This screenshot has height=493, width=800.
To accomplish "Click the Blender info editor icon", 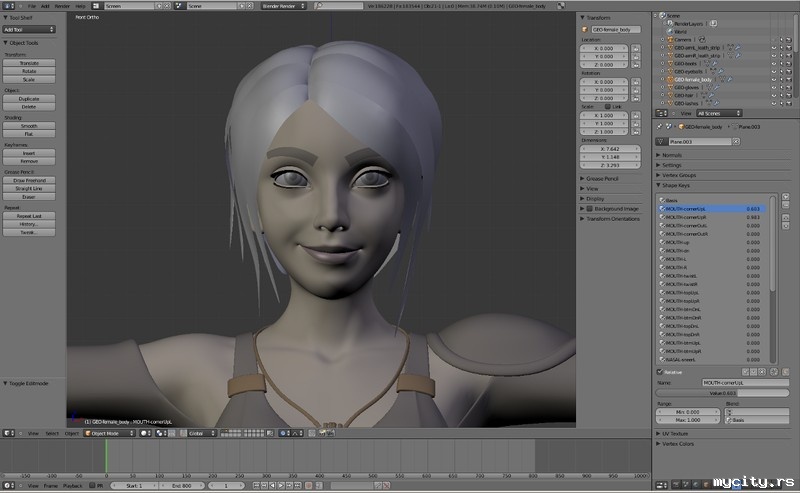I will [8, 5].
